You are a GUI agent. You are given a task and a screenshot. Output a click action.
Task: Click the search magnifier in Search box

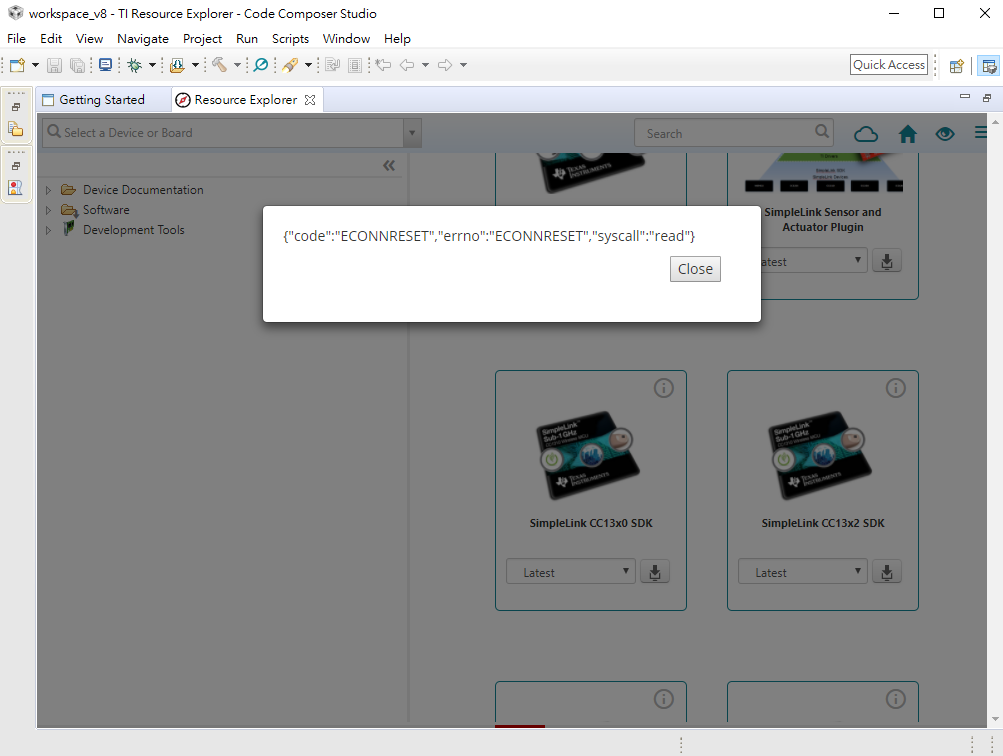(822, 131)
